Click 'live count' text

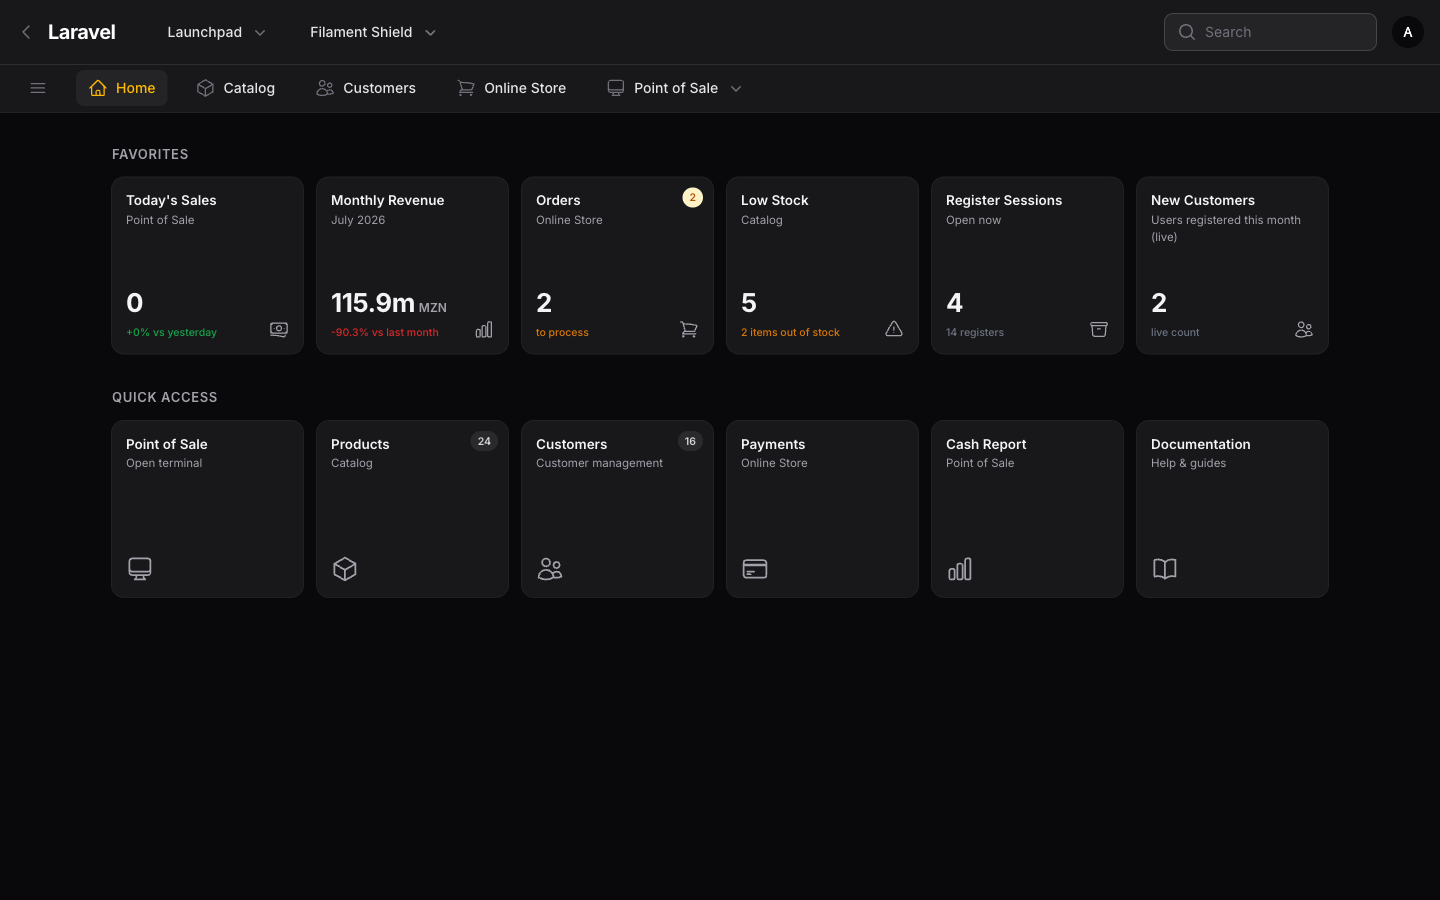(x=1175, y=332)
